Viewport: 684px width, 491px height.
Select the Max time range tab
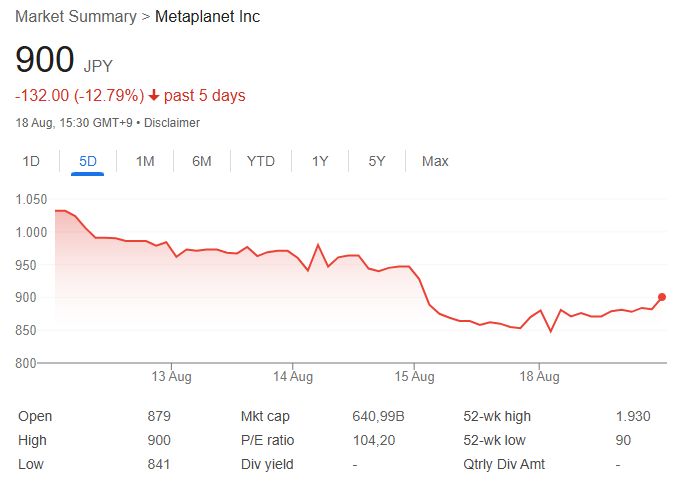[x=435, y=161]
